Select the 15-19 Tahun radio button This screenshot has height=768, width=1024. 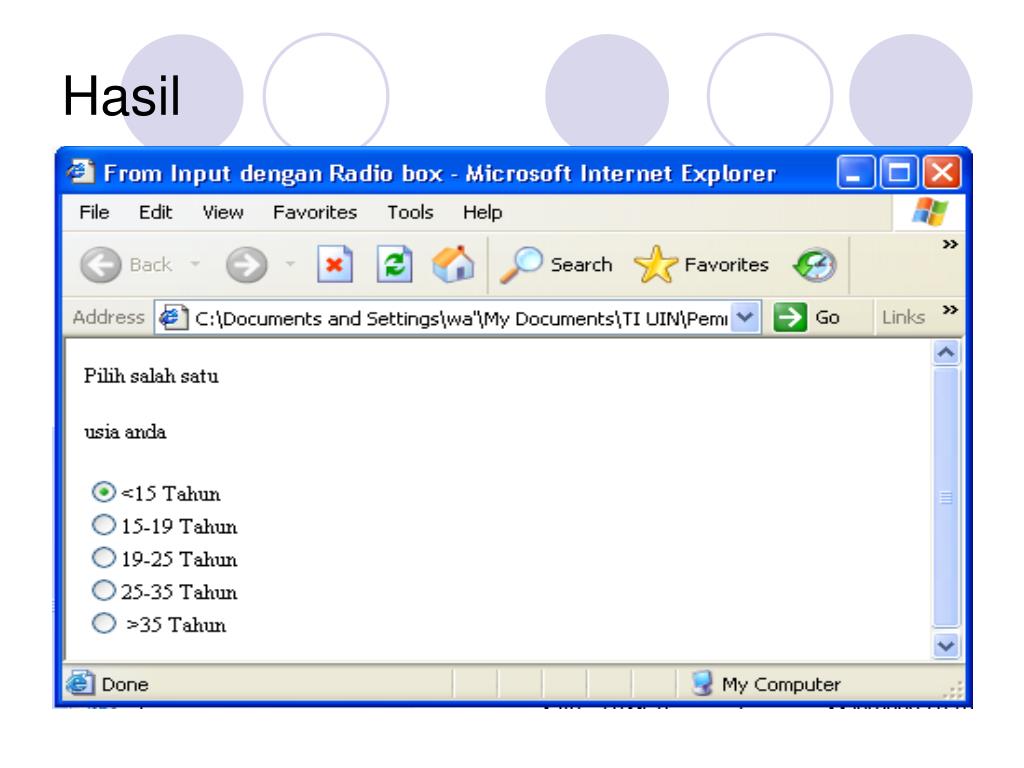pyautogui.click(x=103, y=524)
